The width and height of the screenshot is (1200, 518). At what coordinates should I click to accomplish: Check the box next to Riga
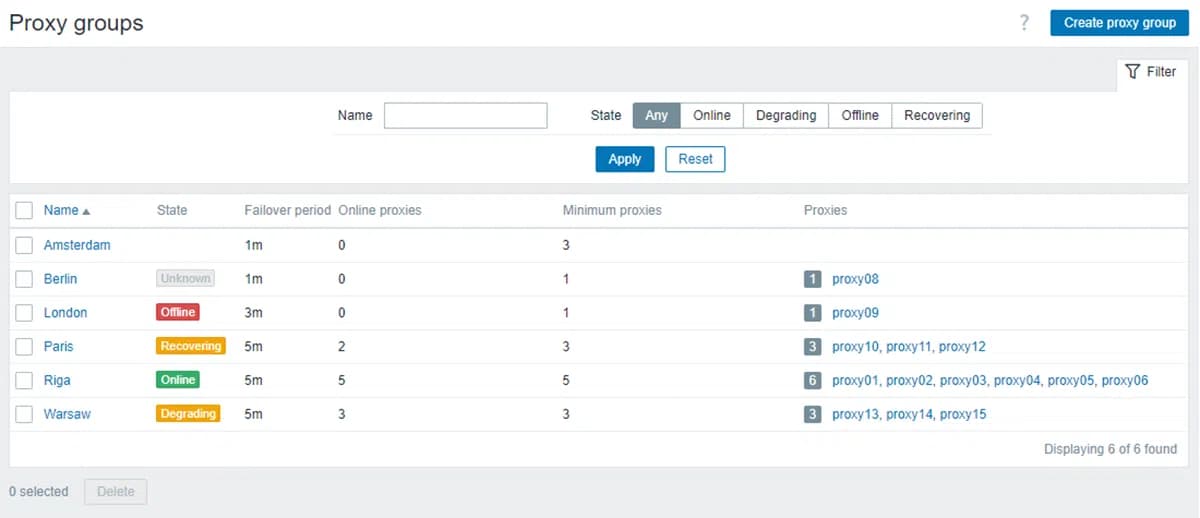[24, 380]
